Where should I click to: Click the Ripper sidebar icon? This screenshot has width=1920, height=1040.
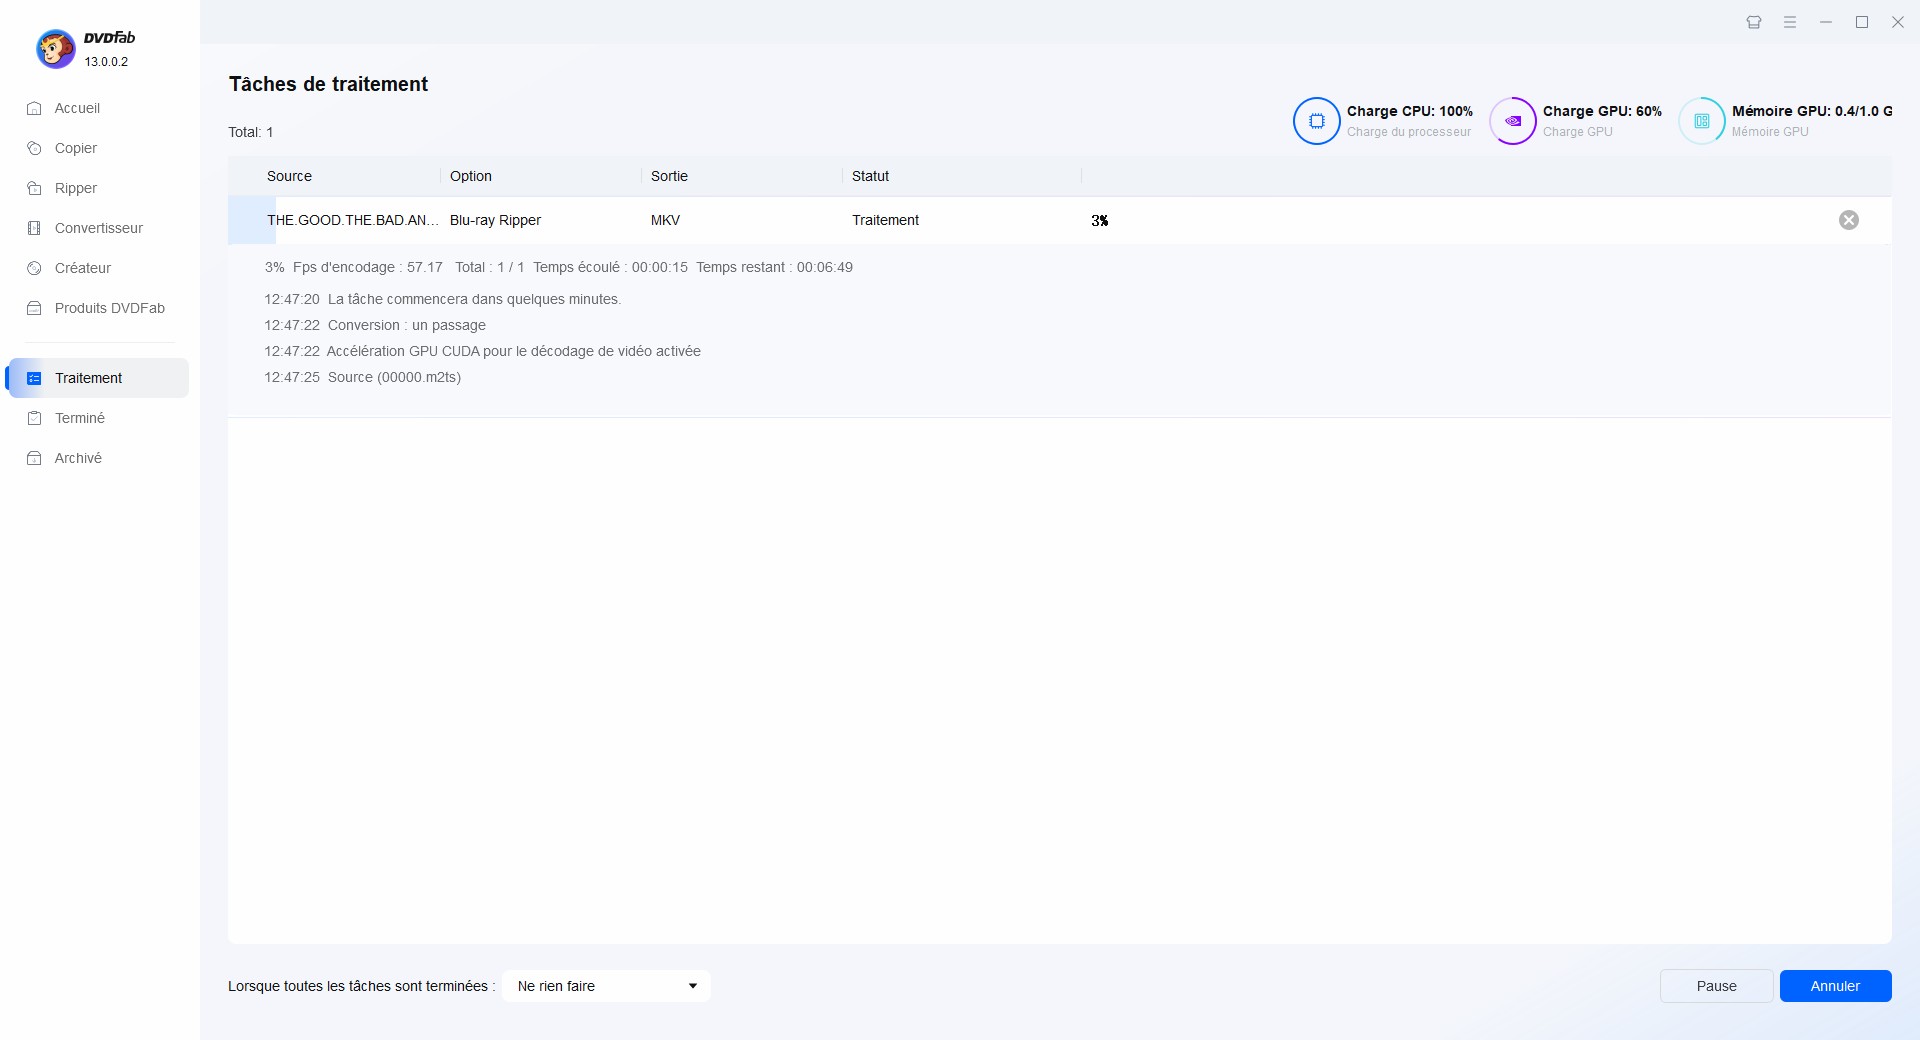pyautogui.click(x=34, y=188)
